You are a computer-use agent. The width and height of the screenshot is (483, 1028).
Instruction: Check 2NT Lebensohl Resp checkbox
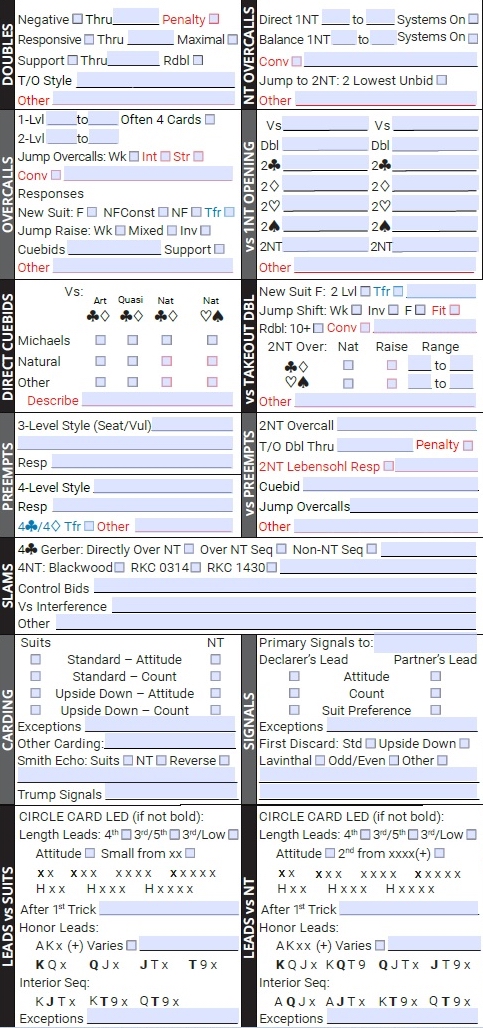point(389,466)
